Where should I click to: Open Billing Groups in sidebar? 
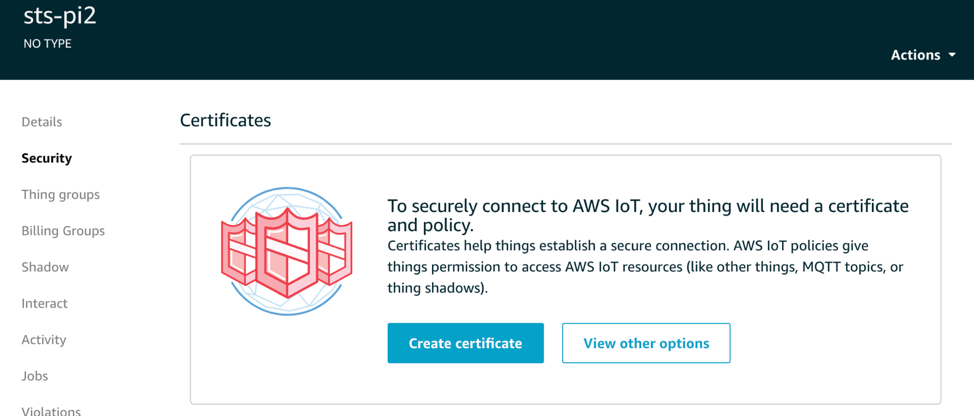coord(63,231)
